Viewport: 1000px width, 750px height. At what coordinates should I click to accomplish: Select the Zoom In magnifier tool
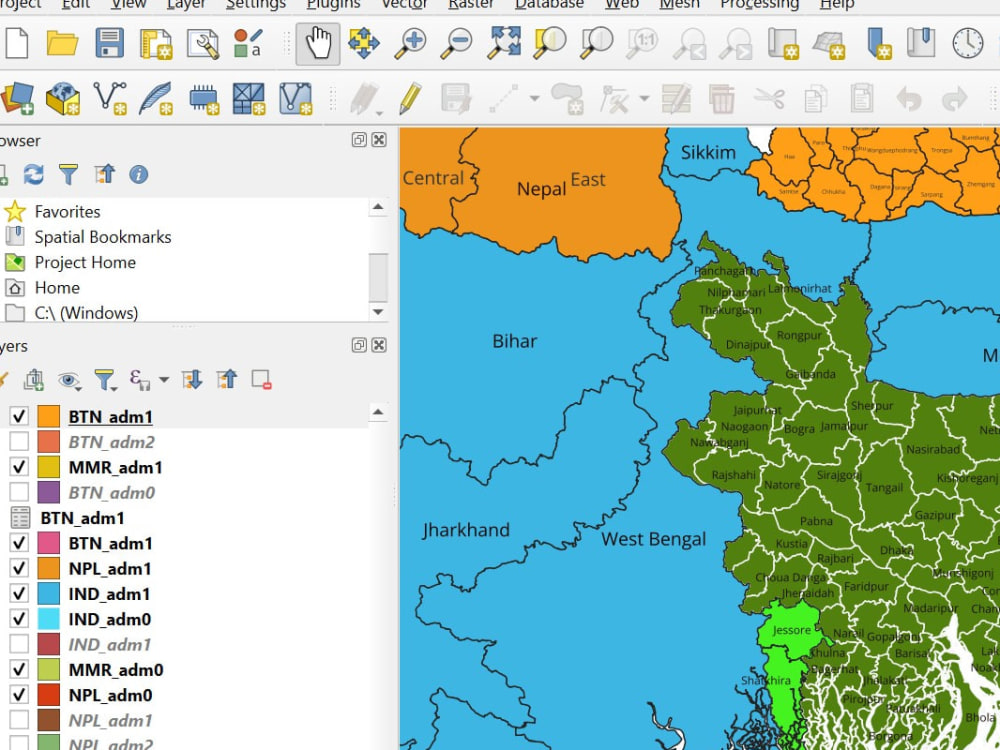[410, 43]
